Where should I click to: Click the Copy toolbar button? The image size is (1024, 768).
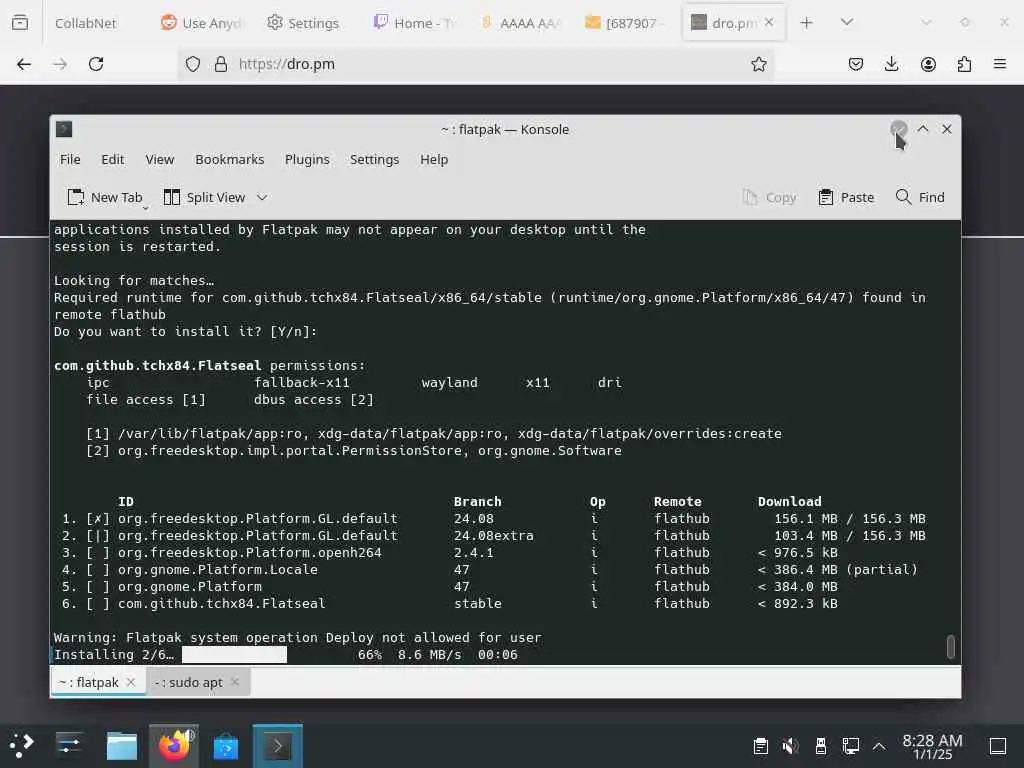point(769,197)
